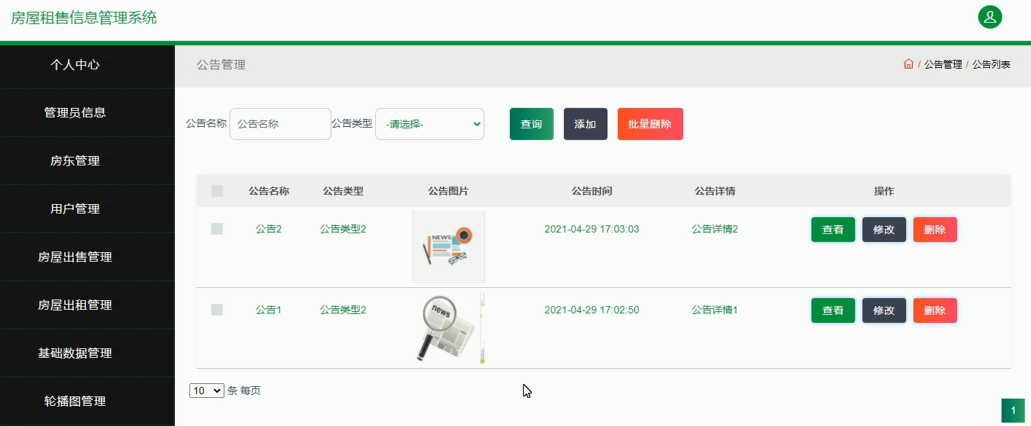Open the 公告1 magnifier newspaper thumbnail
The height and width of the screenshot is (426, 1031).
[x=448, y=328]
